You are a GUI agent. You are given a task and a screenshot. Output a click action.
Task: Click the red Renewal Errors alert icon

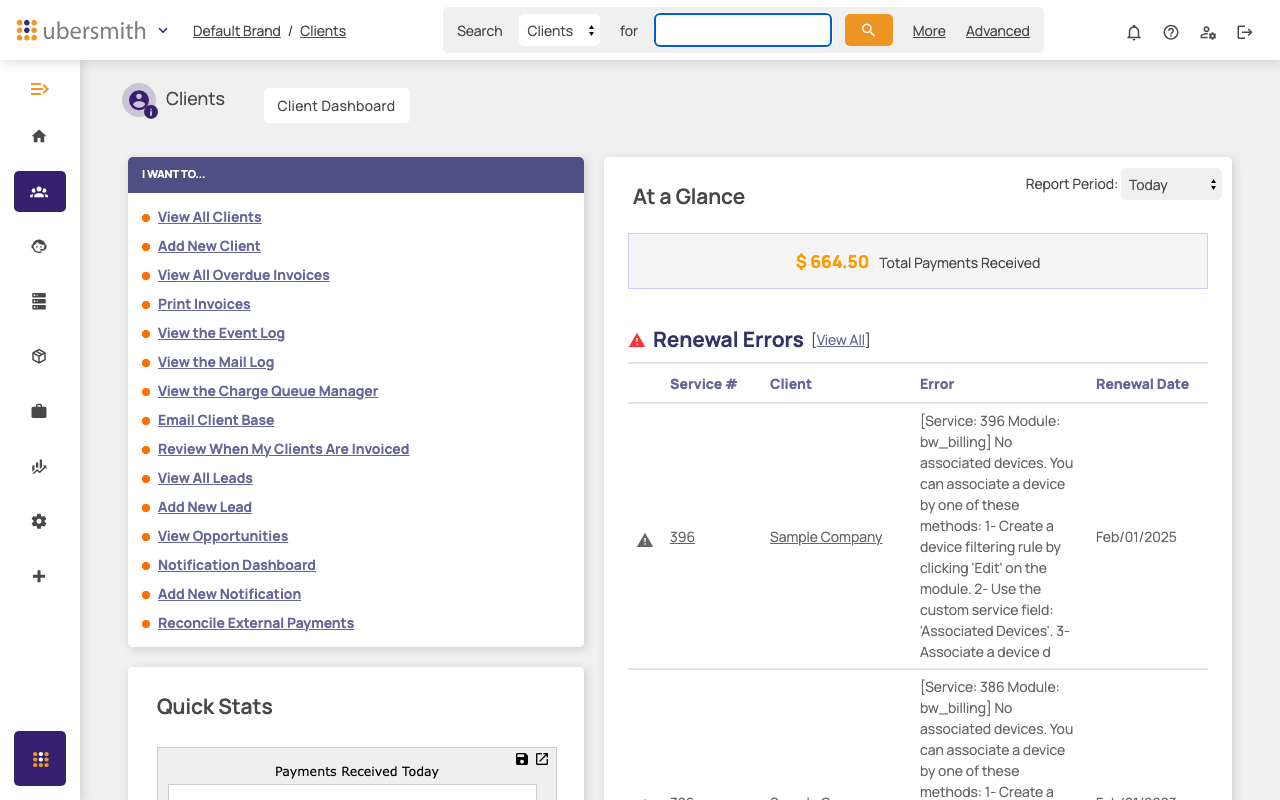[x=637, y=340]
